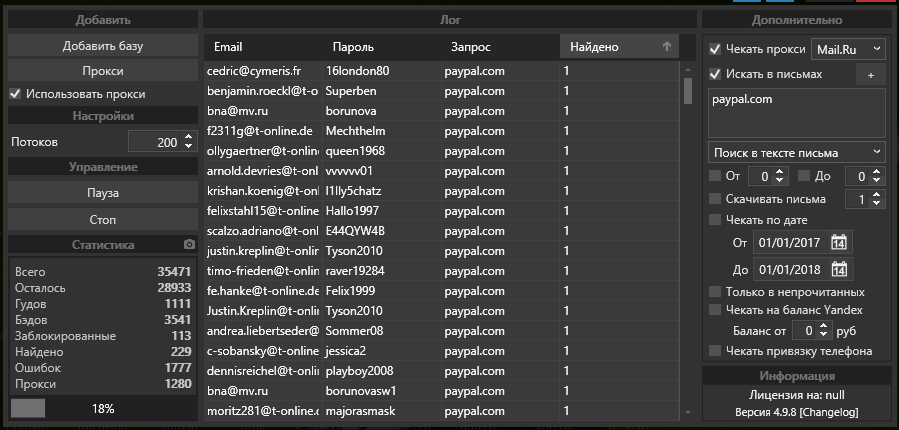Expand the Поиск в тексте письма dropdown
Image resolution: width=899 pixels, height=430 pixels.
pyautogui.click(x=796, y=152)
